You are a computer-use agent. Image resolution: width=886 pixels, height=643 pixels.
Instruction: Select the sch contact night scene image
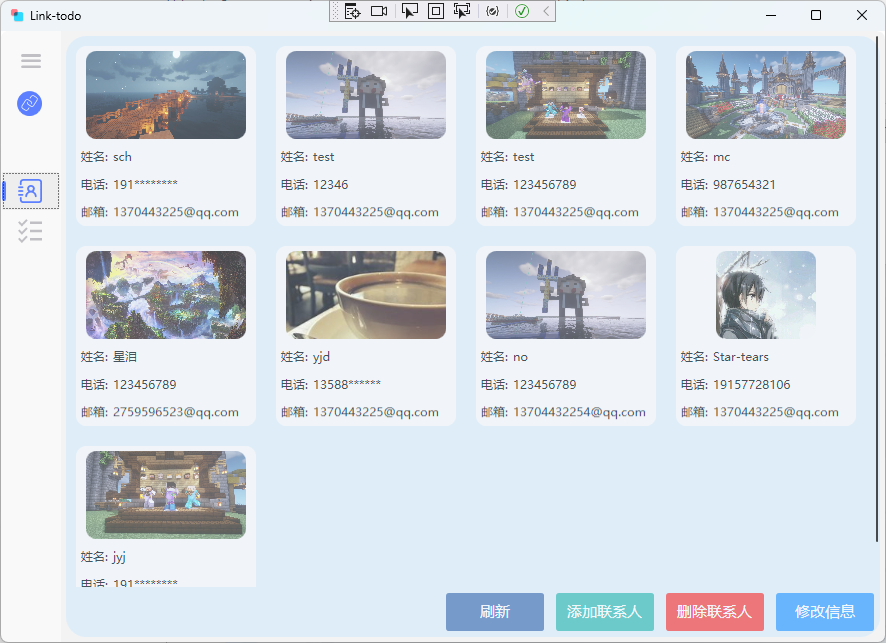tap(166, 95)
